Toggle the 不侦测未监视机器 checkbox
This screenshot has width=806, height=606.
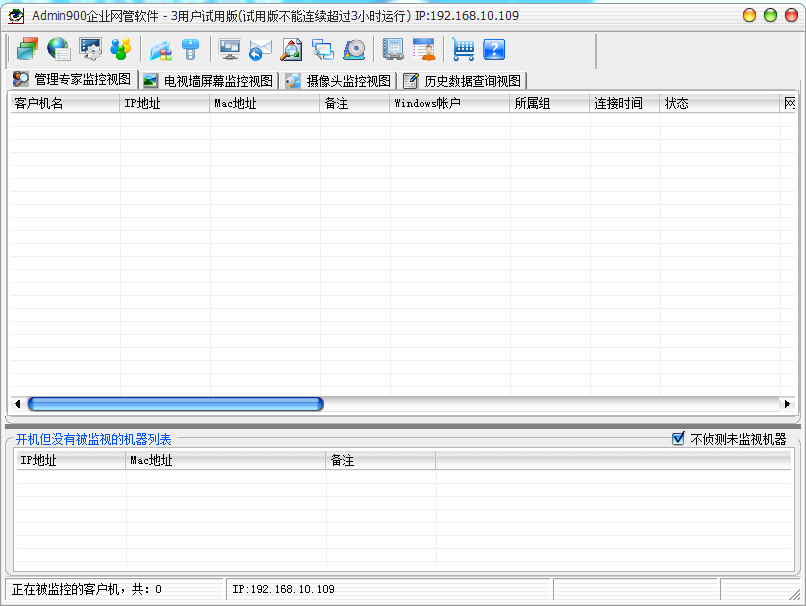click(x=678, y=439)
